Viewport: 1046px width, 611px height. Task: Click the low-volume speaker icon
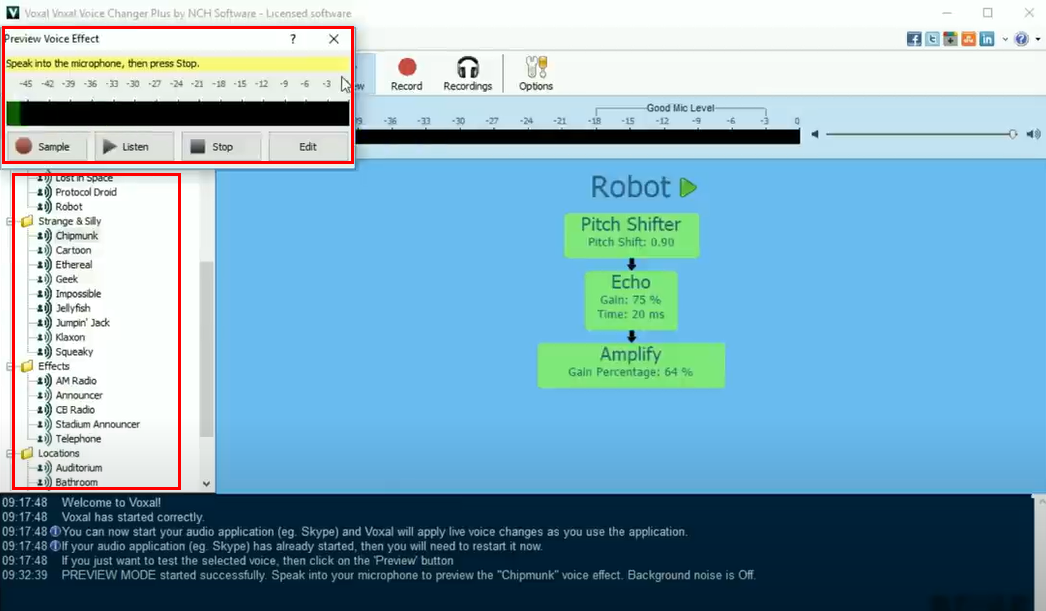click(815, 134)
